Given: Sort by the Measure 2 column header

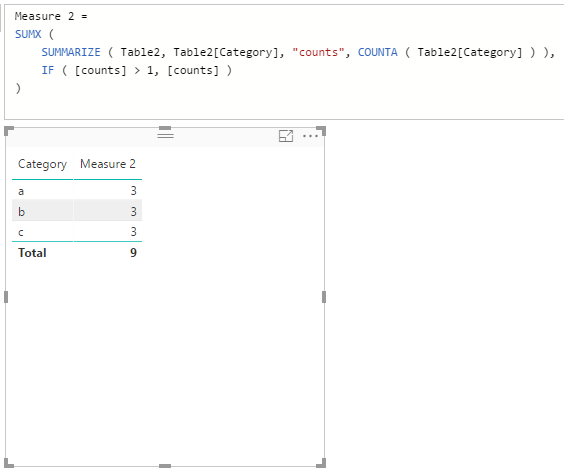Looking at the screenshot, I should [108, 164].
